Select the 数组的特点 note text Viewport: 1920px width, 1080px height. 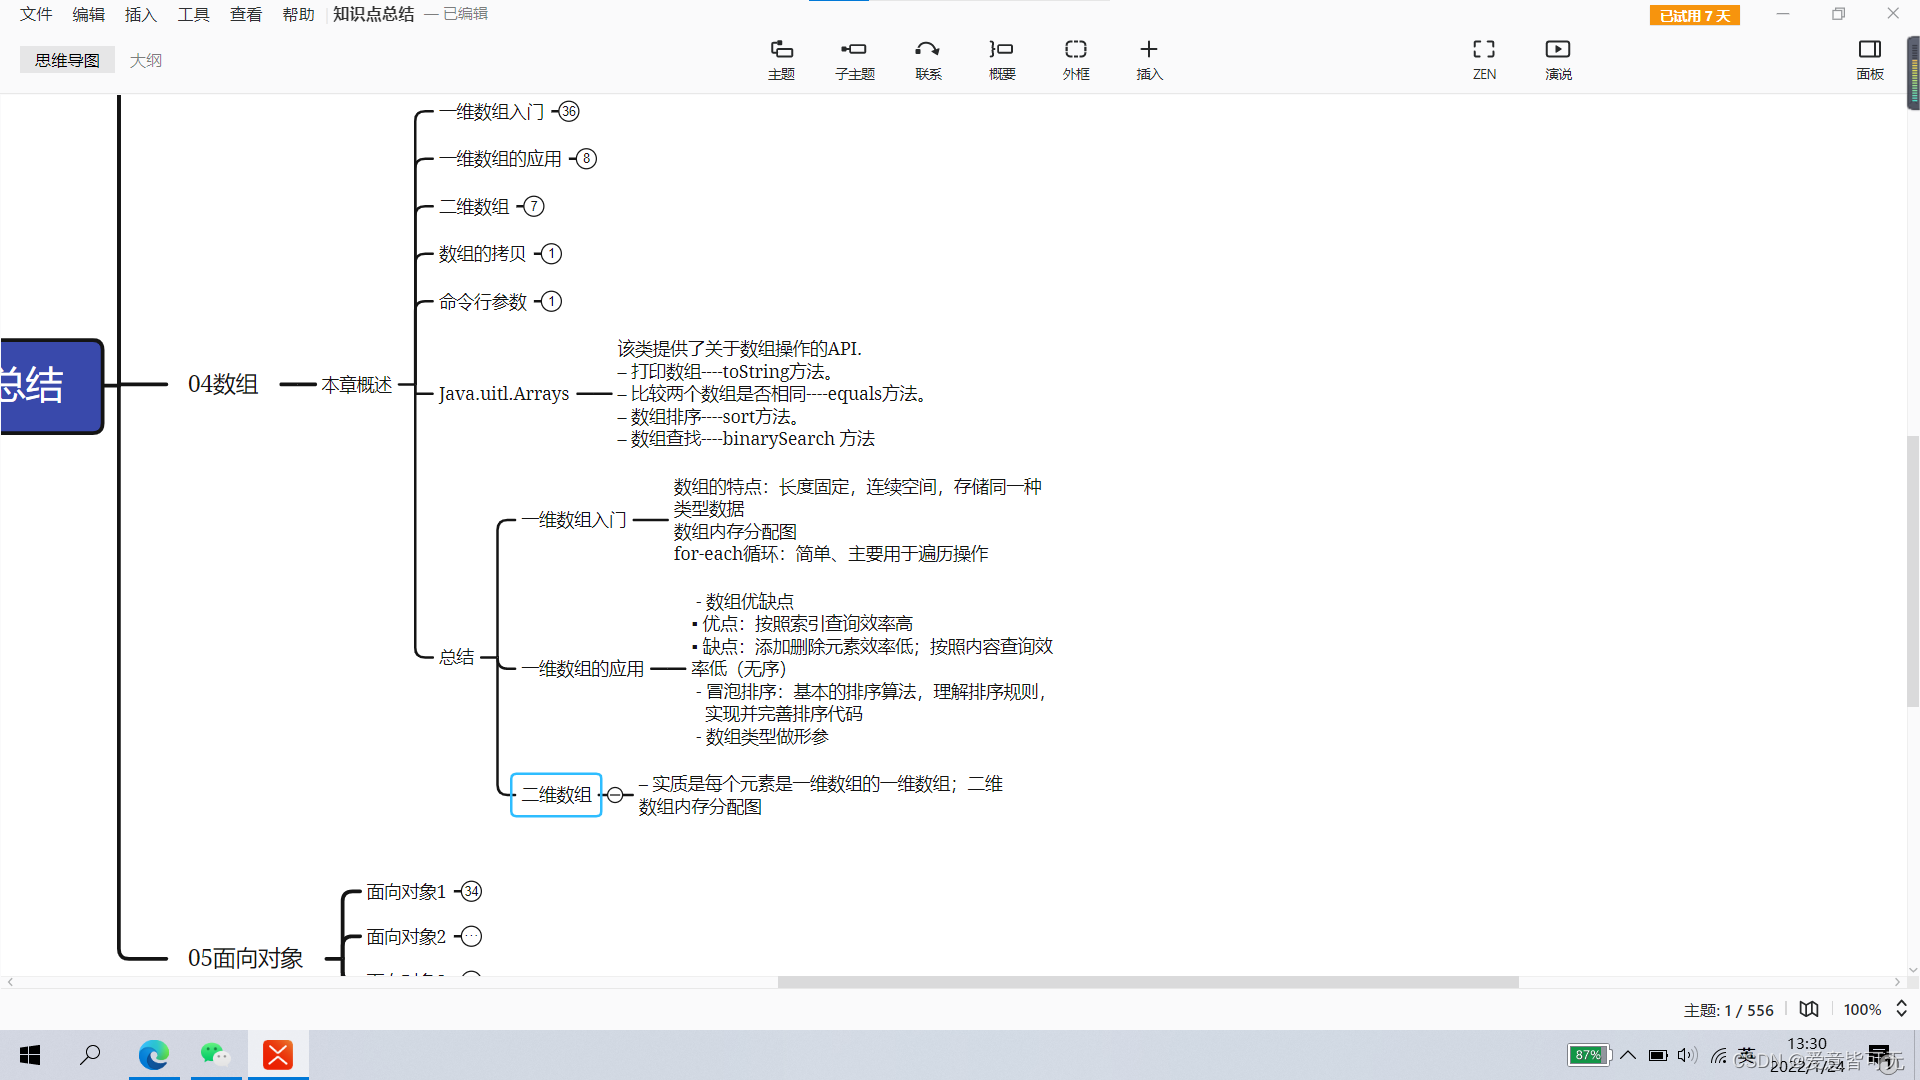pyautogui.click(x=858, y=520)
